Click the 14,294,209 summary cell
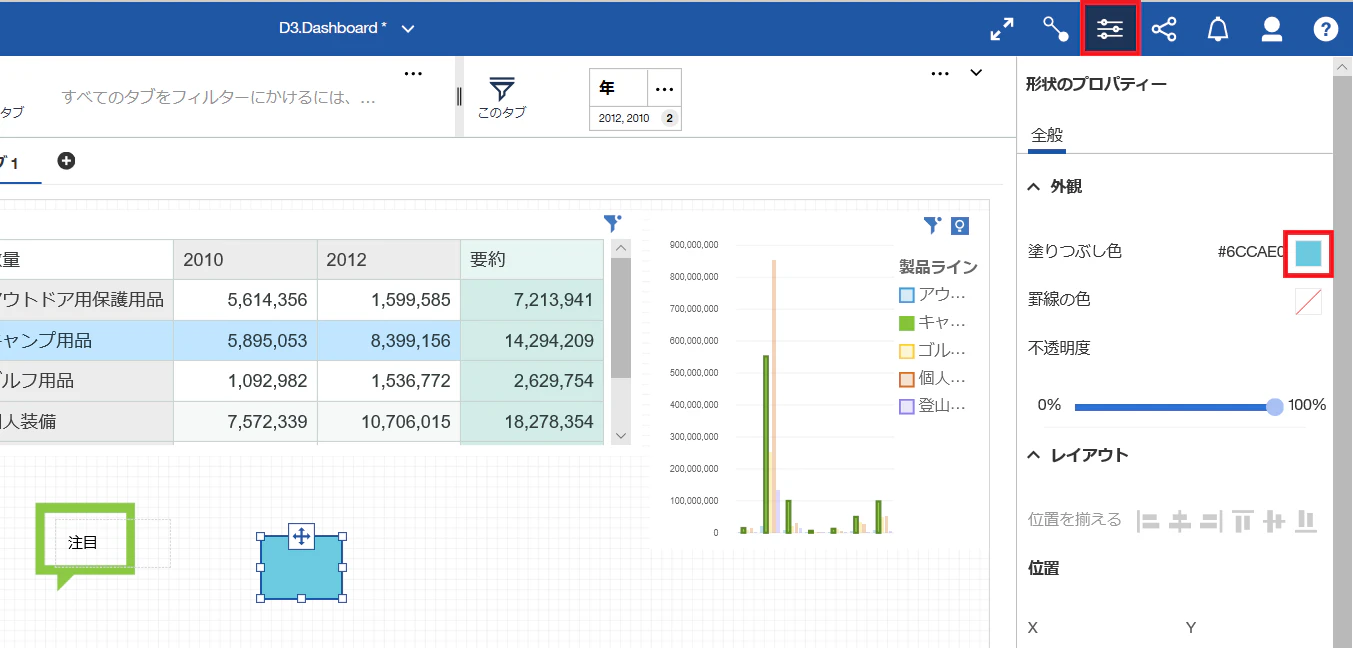This screenshot has width=1353, height=648. click(532, 341)
